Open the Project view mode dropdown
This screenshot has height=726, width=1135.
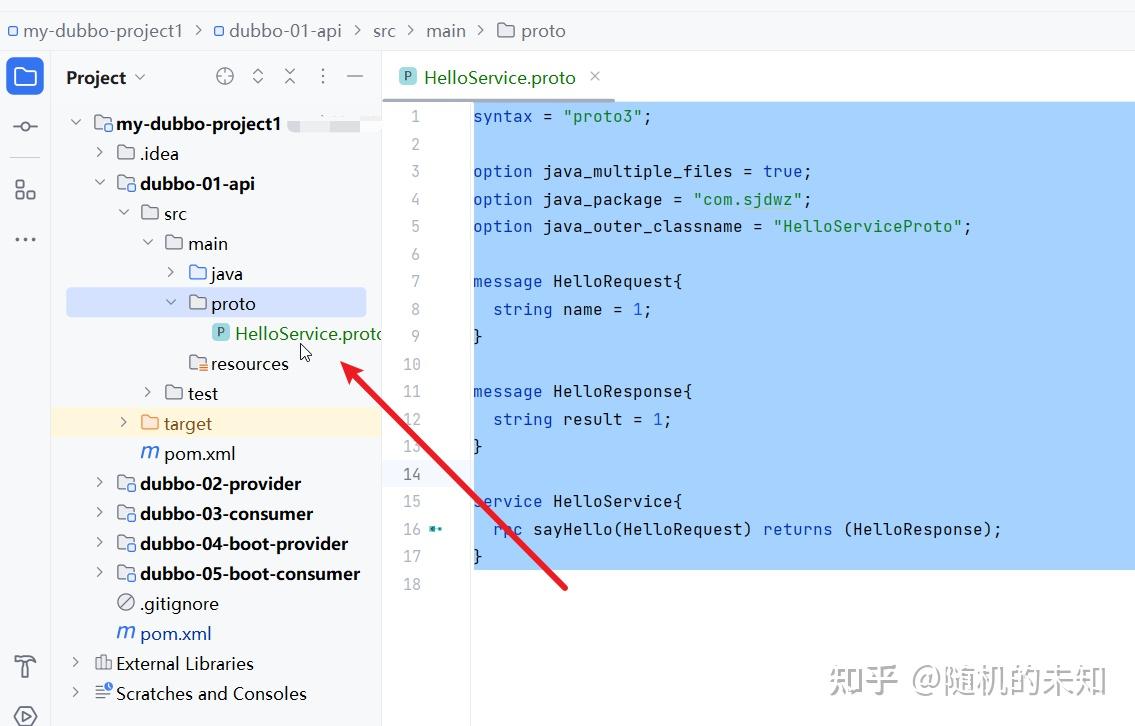(x=138, y=77)
